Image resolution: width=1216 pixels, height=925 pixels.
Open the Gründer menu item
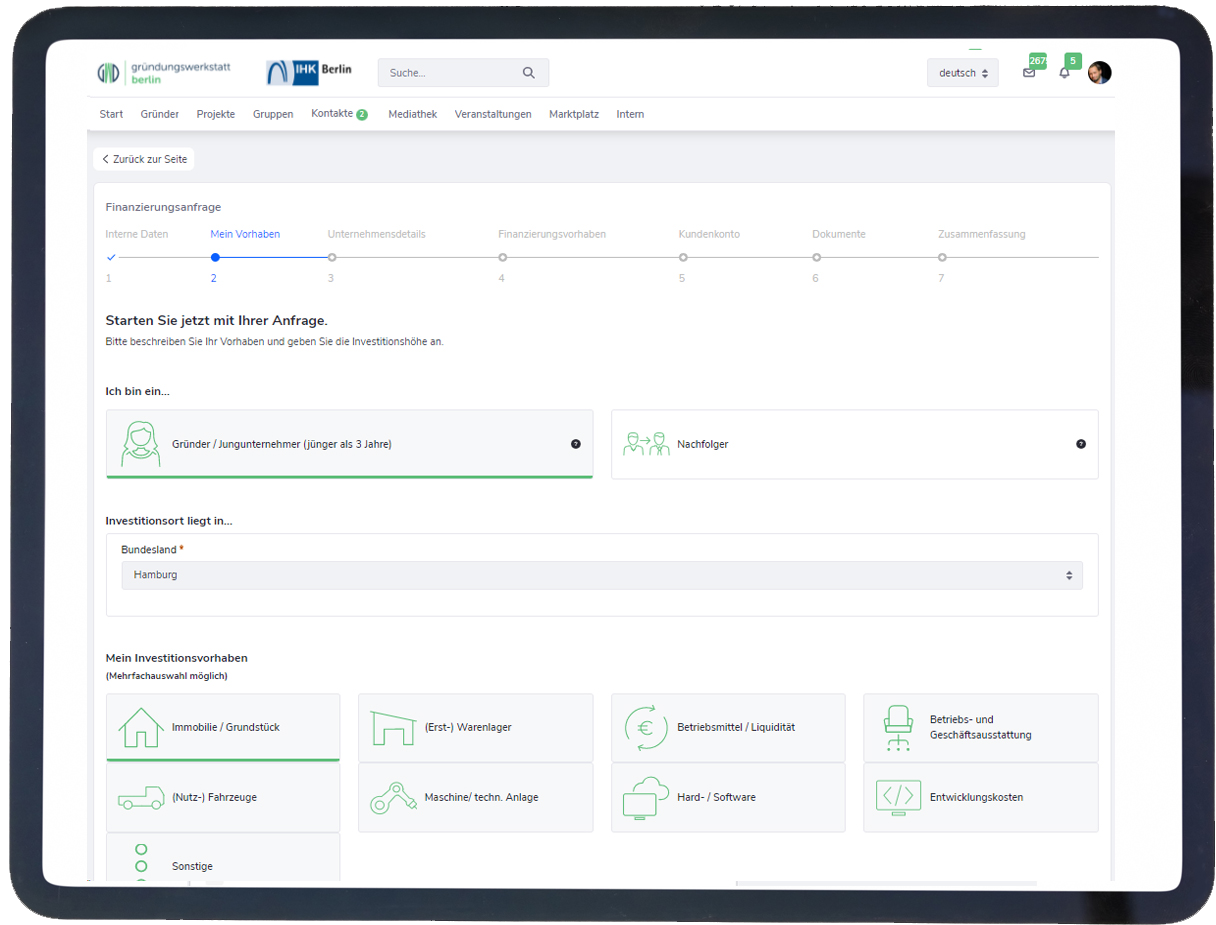160,114
